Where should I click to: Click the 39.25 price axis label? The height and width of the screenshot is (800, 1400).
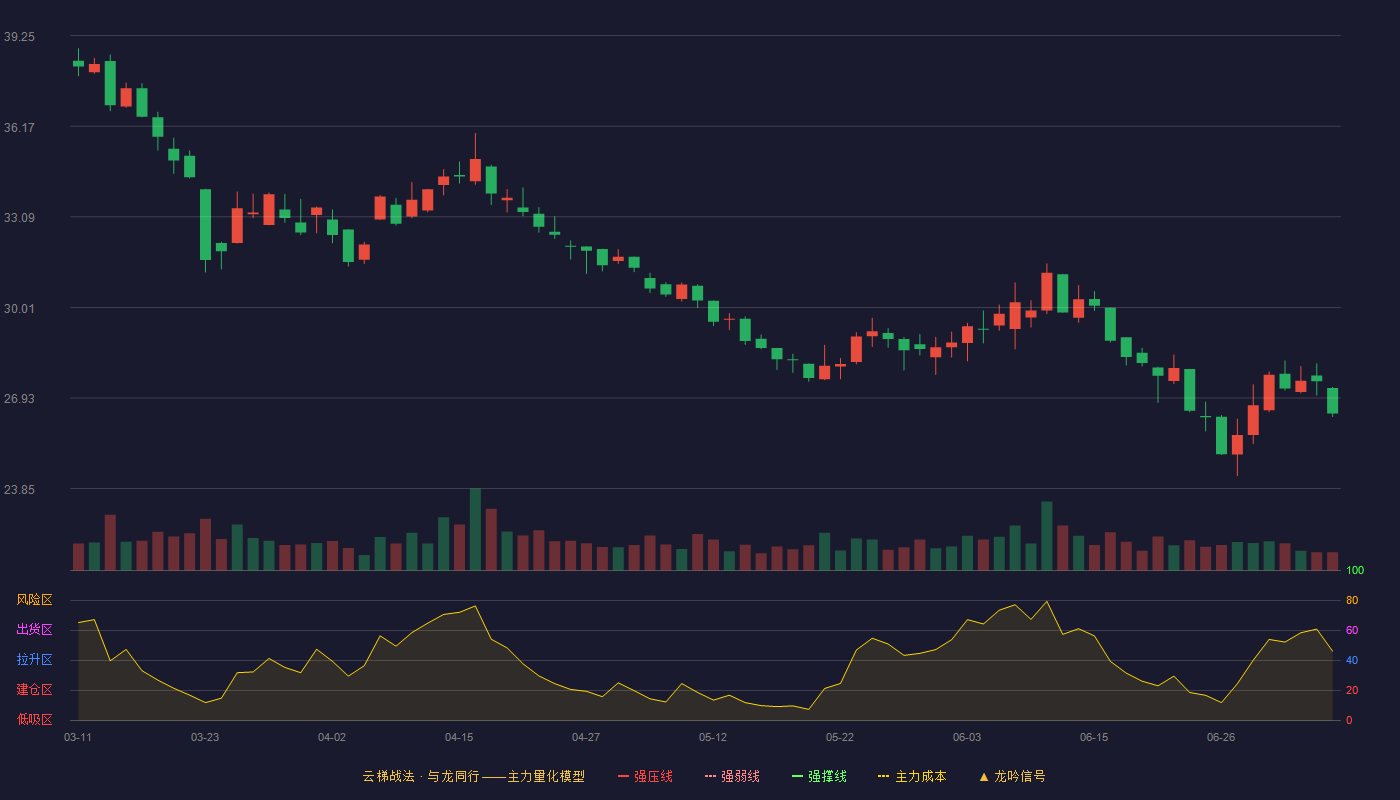(19, 36)
